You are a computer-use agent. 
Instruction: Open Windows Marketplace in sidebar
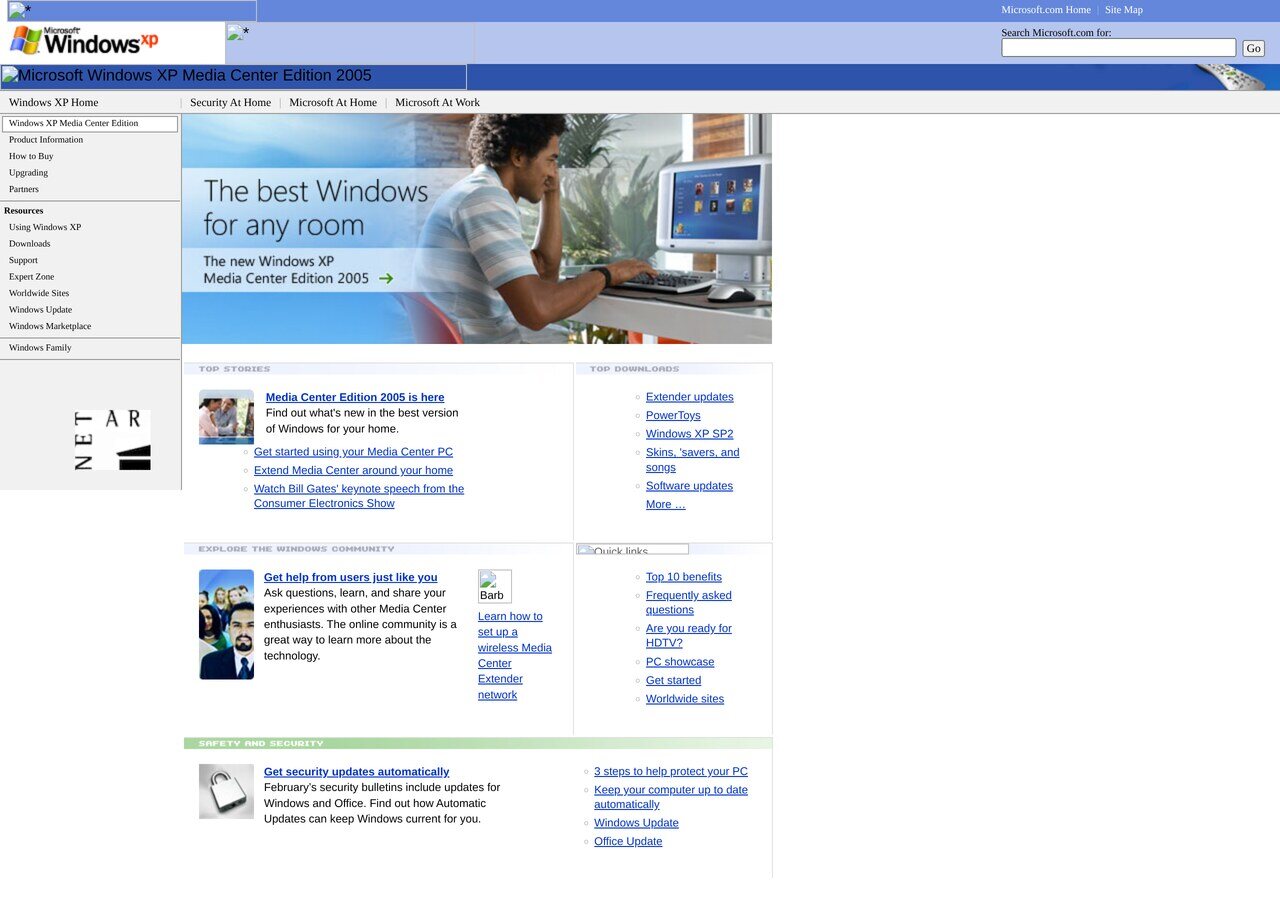point(50,326)
